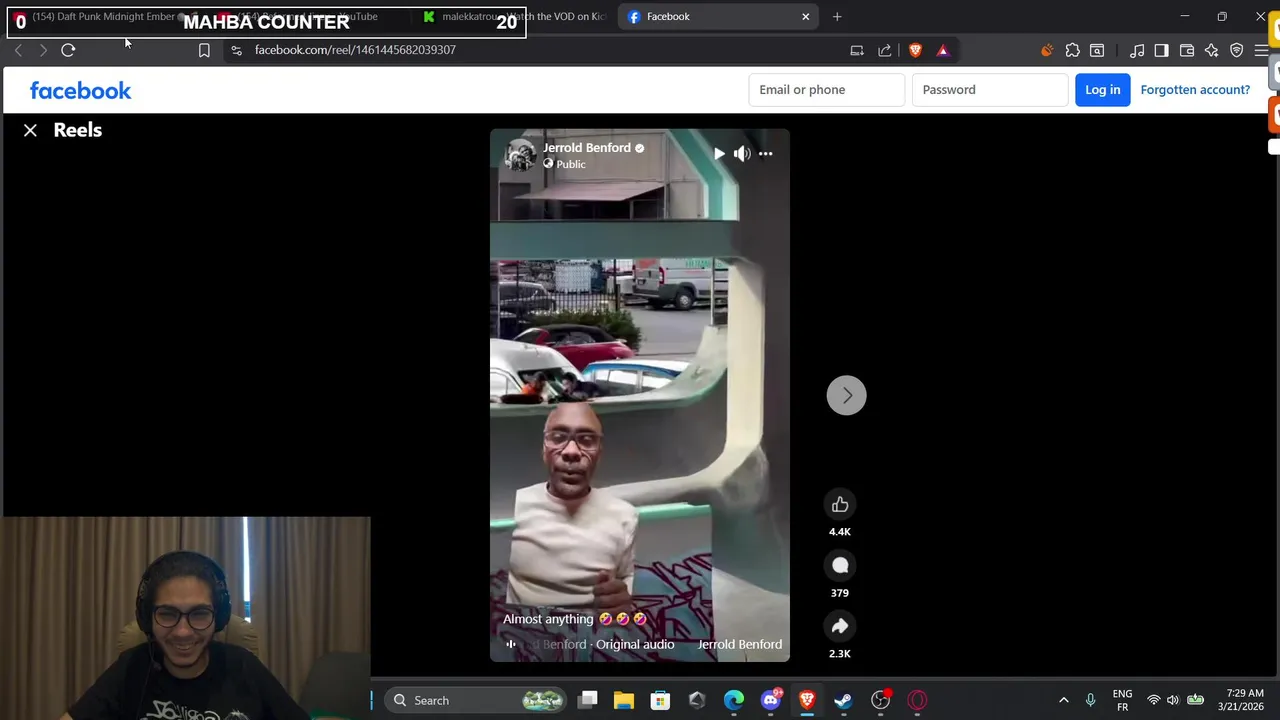Open File Explorer from taskbar
1280x720 pixels.
coord(624,701)
